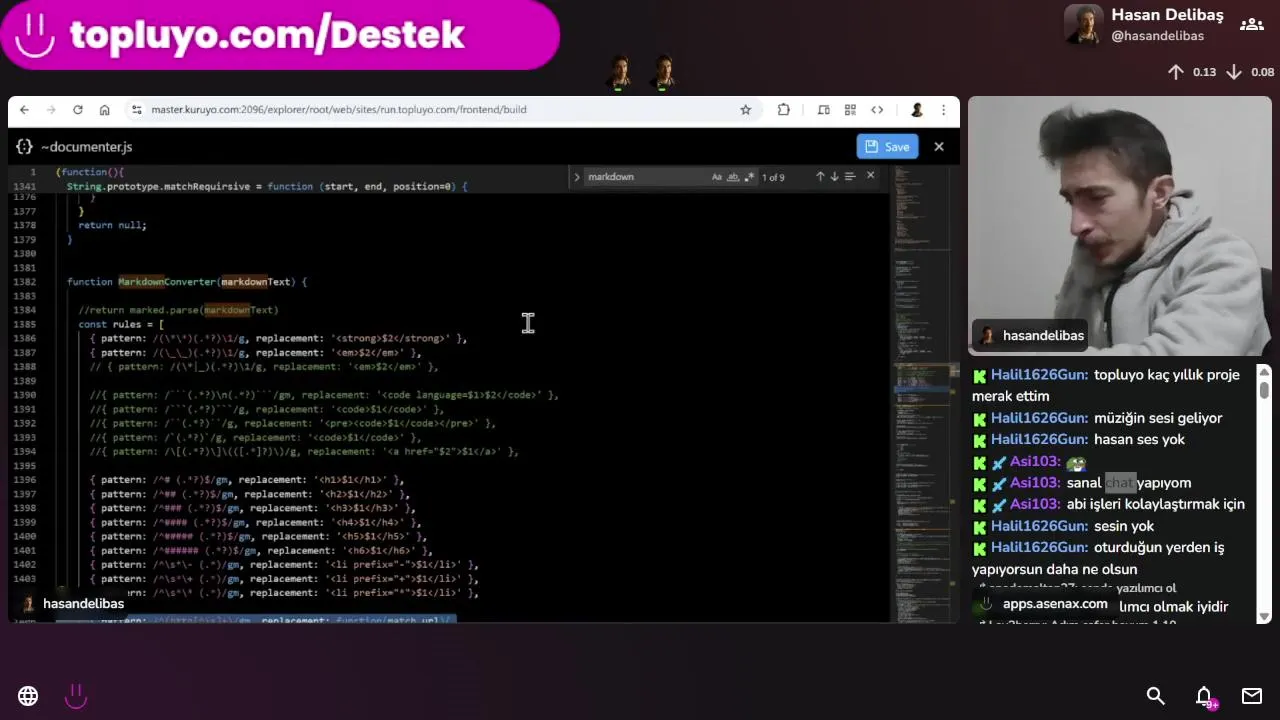The image size is (1280, 720).
Task: Click the address bar URL field
Action: pyautogui.click(x=440, y=110)
